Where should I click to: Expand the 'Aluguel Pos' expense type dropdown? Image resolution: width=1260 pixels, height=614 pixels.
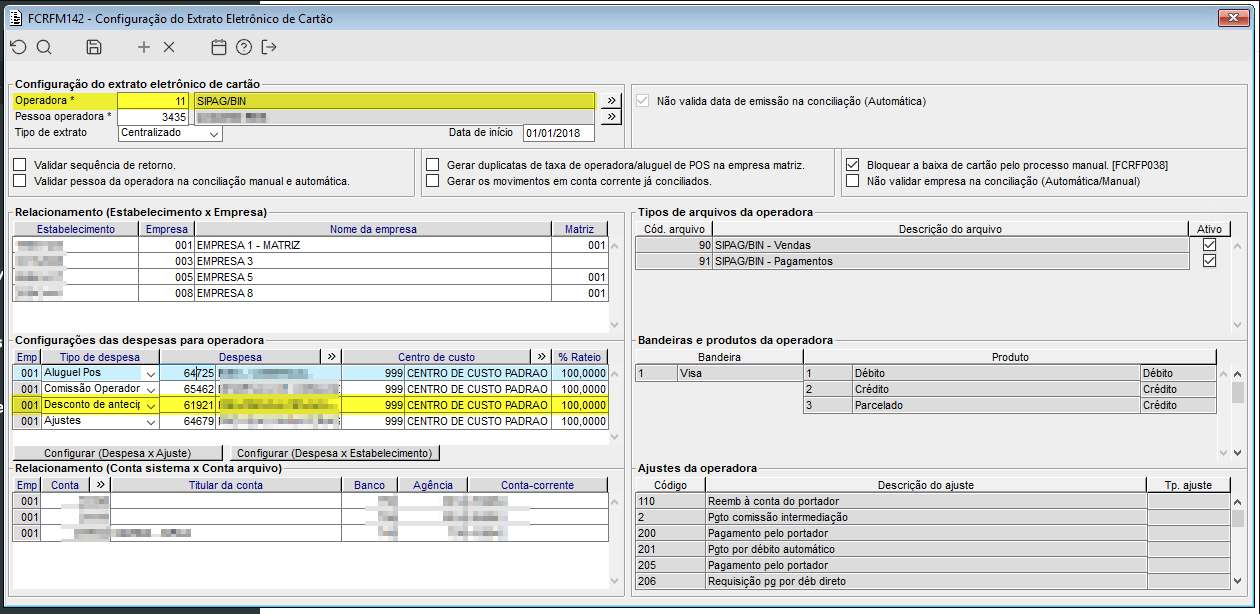pos(151,373)
